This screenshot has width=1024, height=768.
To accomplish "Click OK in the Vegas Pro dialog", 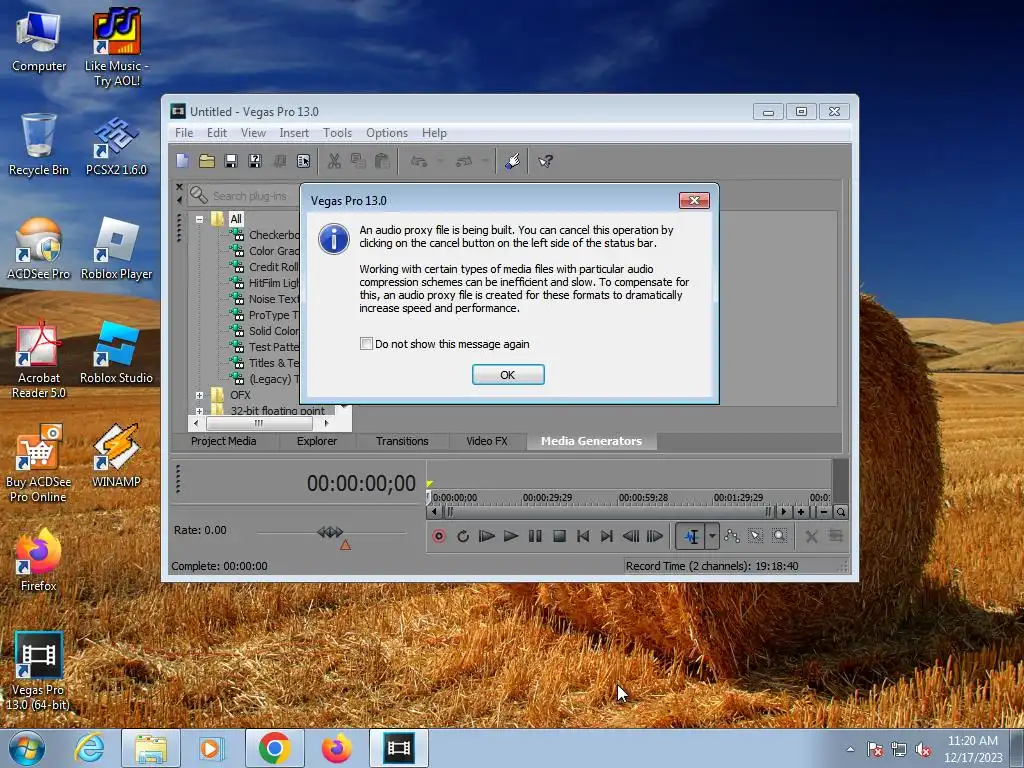I will [508, 375].
